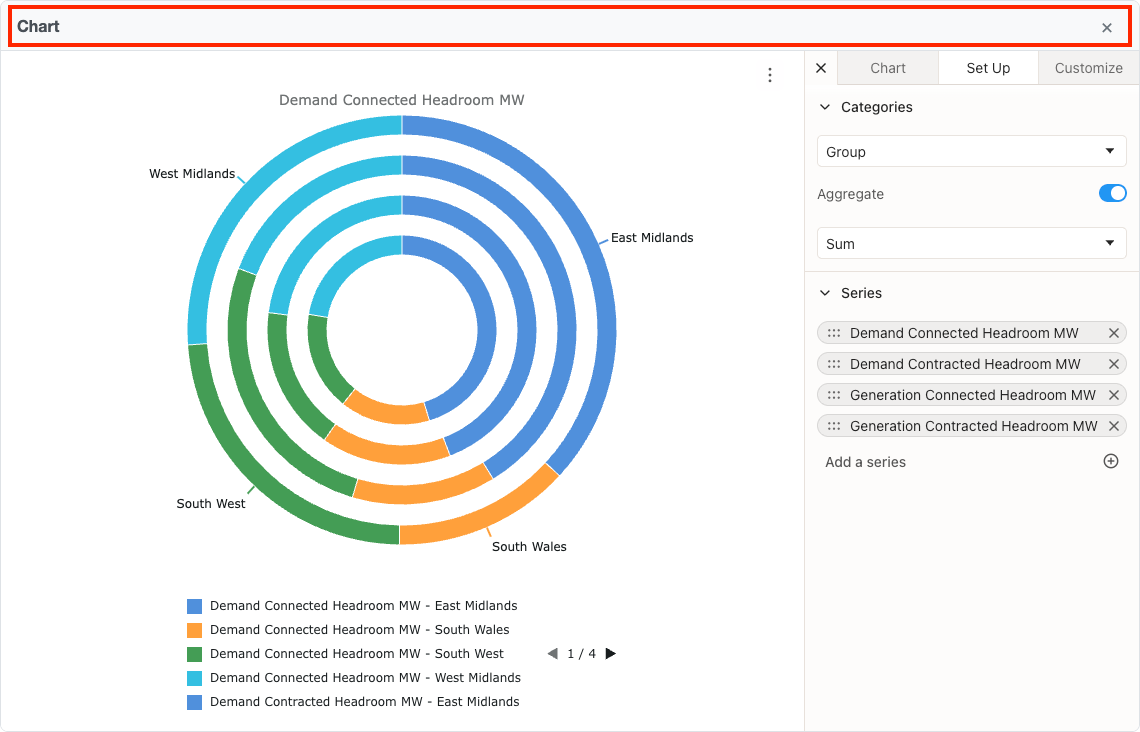Click the drag handle on Generation Contracted Headroom MW
Image resolution: width=1140 pixels, height=732 pixels.
point(834,425)
